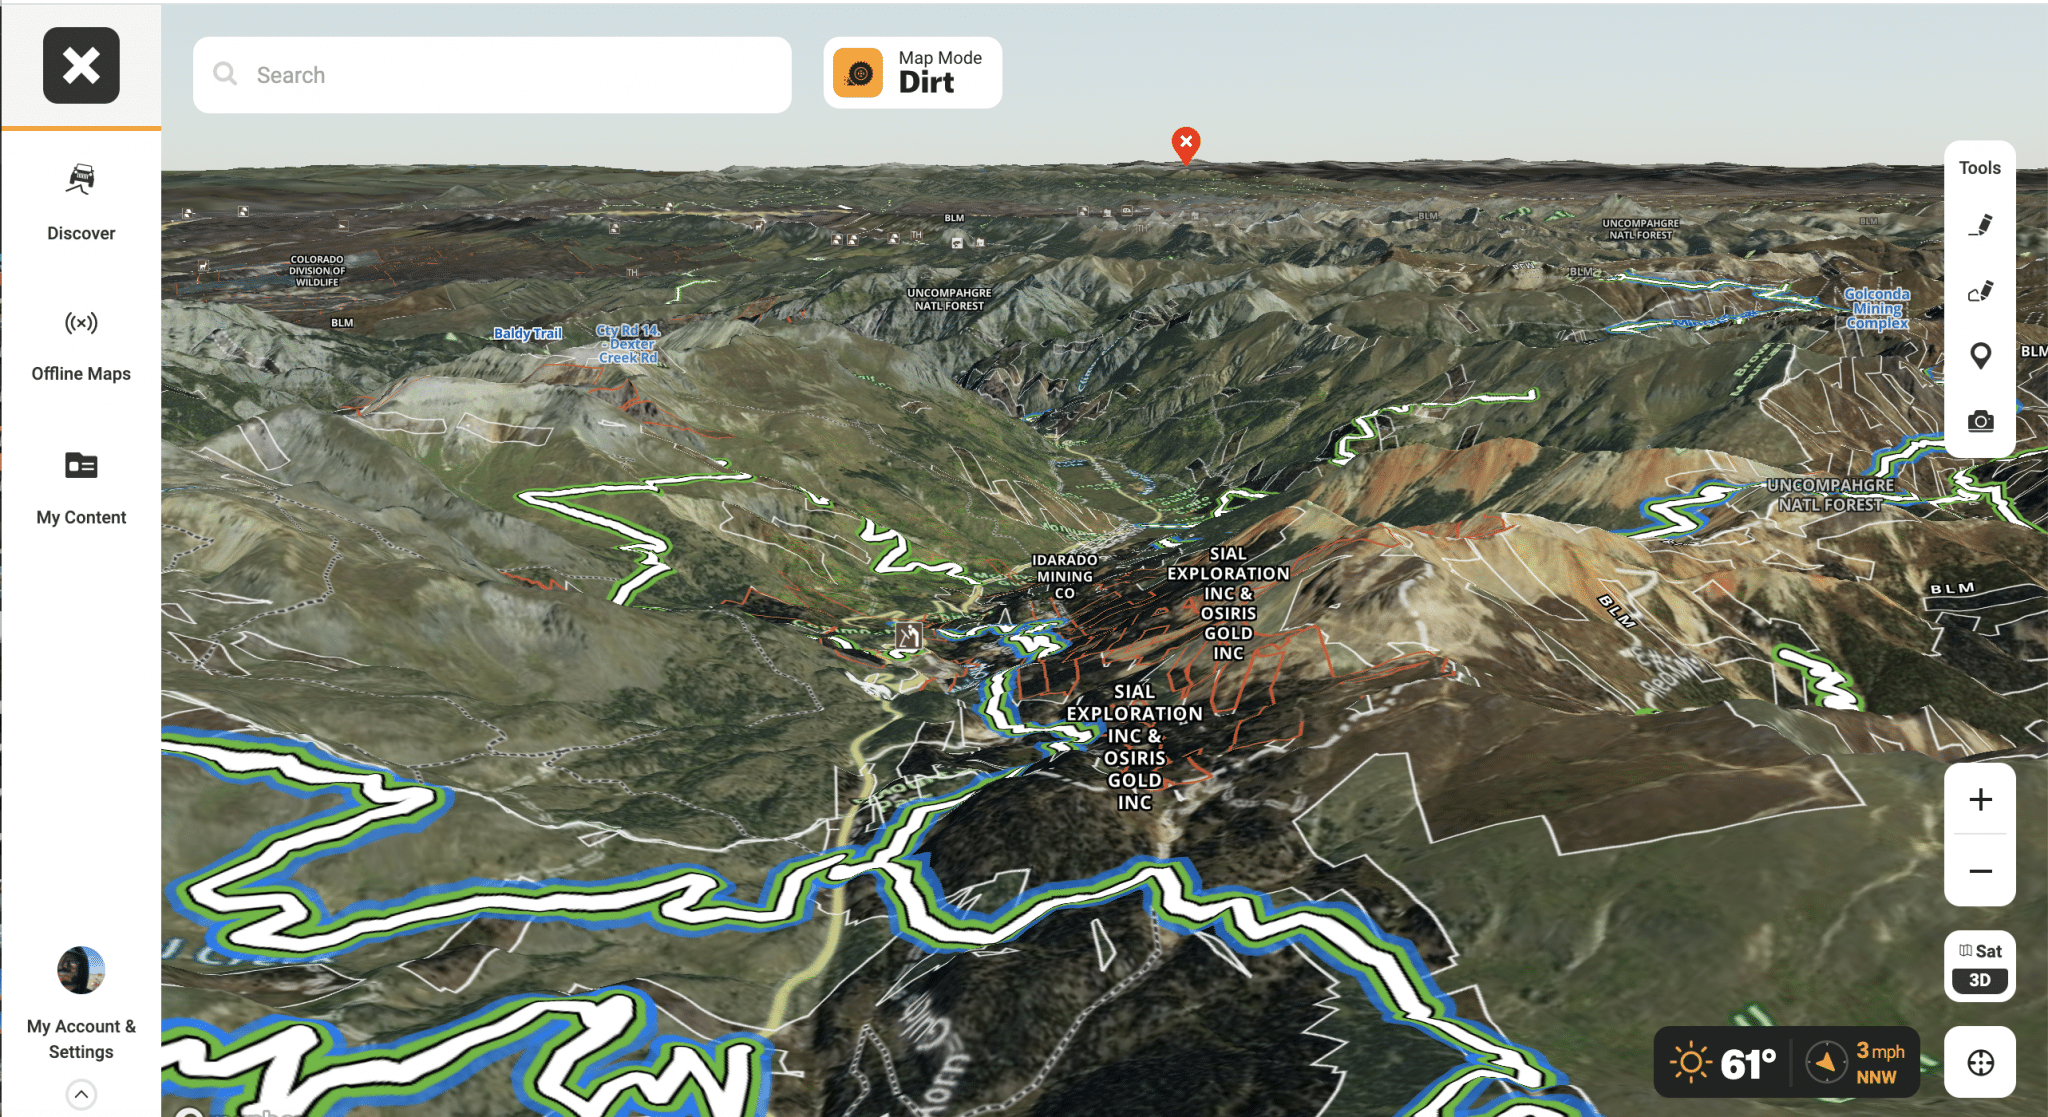Open Offline Maps from the sidebar

[x=80, y=323]
